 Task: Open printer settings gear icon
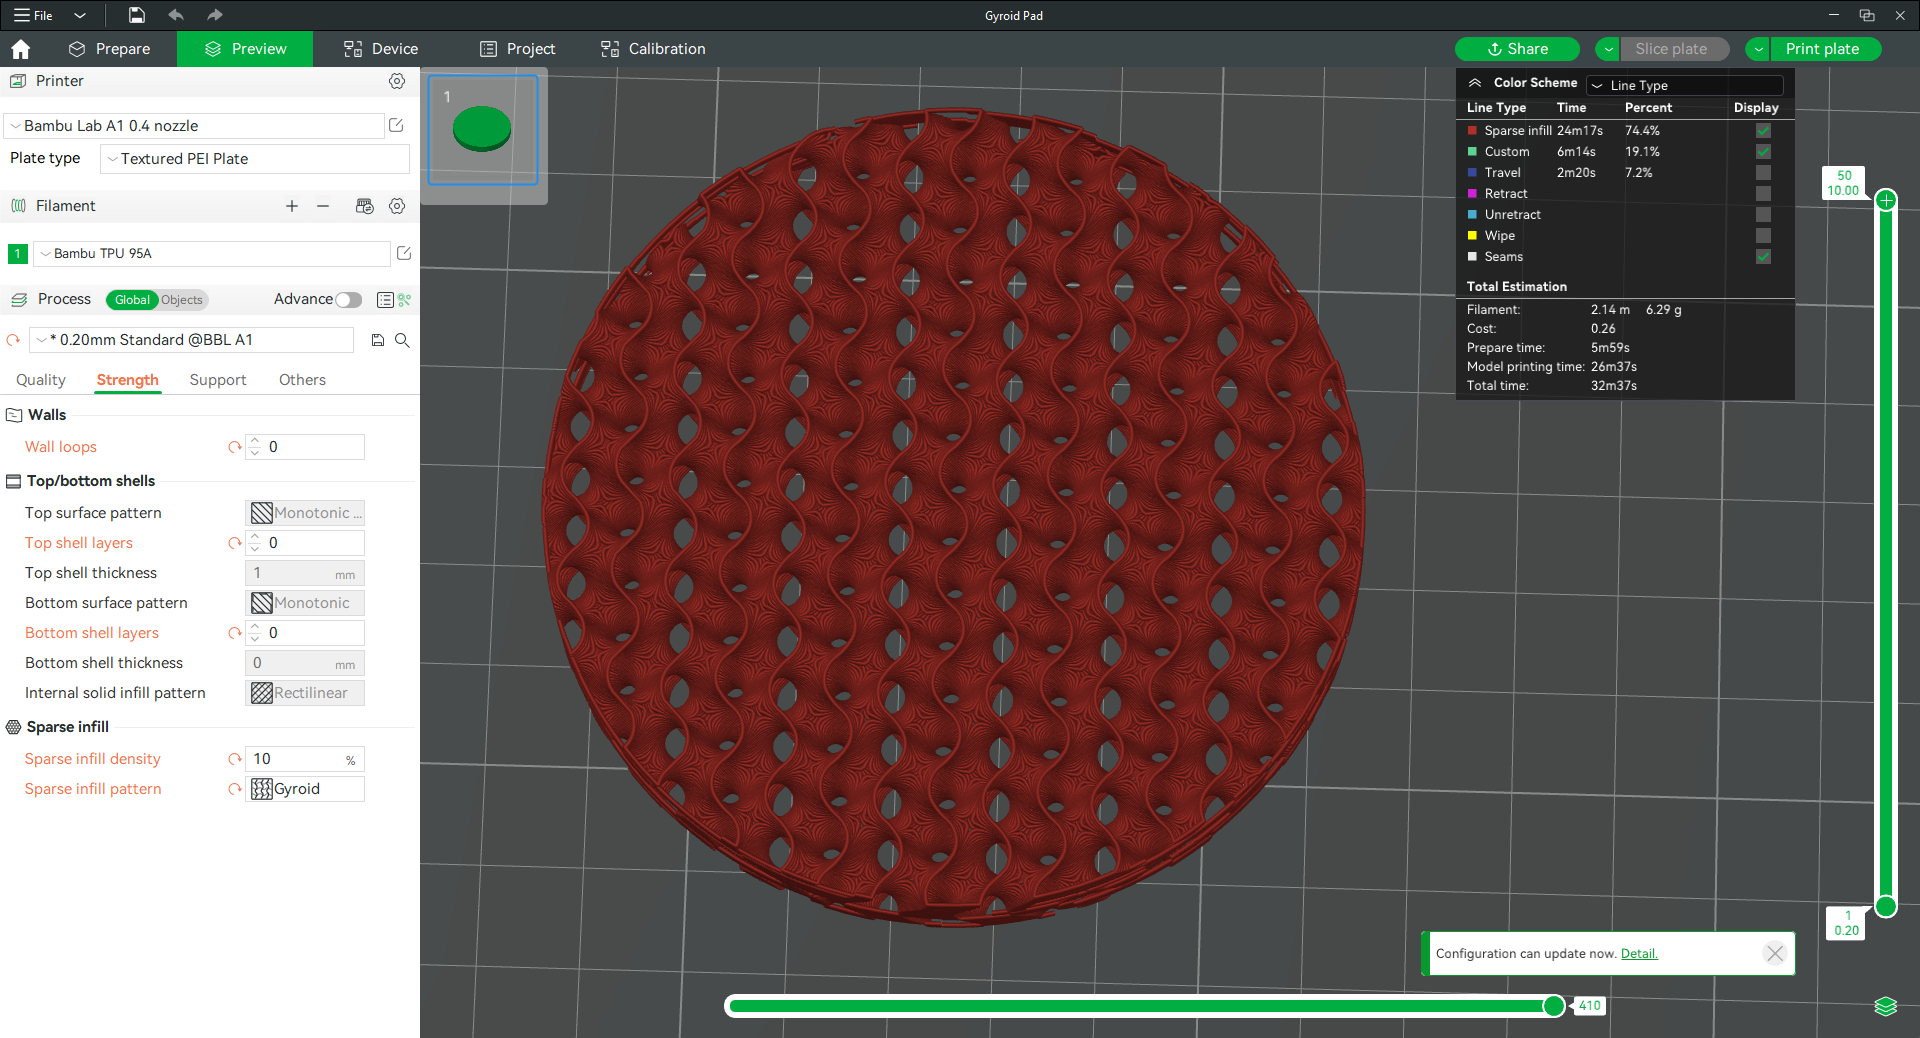click(x=397, y=81)
